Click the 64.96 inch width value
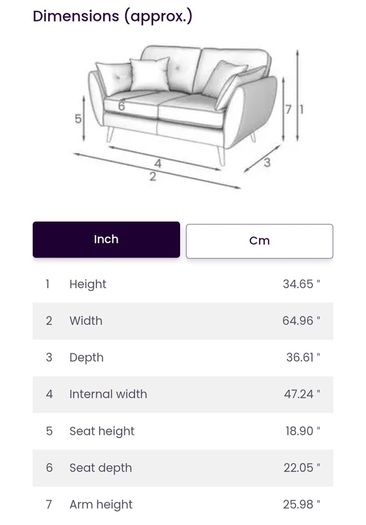 coord(301,321)
